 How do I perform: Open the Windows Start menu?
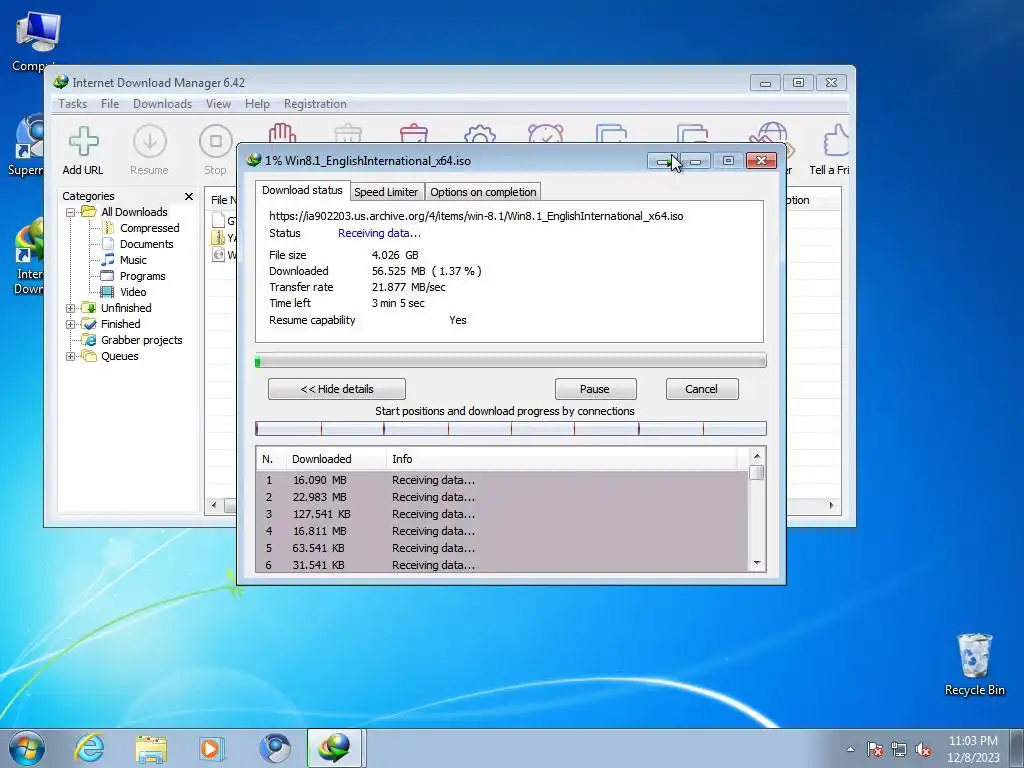(27, 748)
